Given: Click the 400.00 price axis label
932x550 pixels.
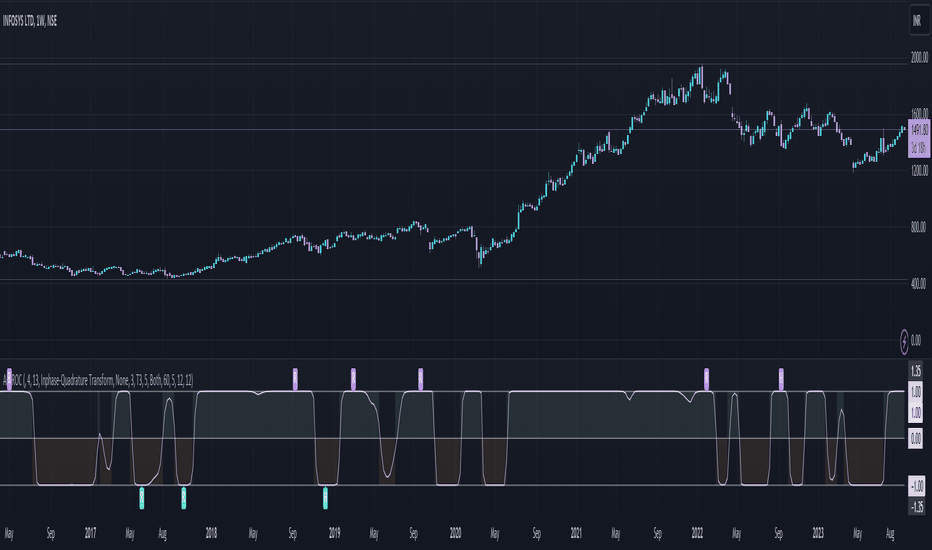Looking at the screenshot, I should [x=918, y=284].
